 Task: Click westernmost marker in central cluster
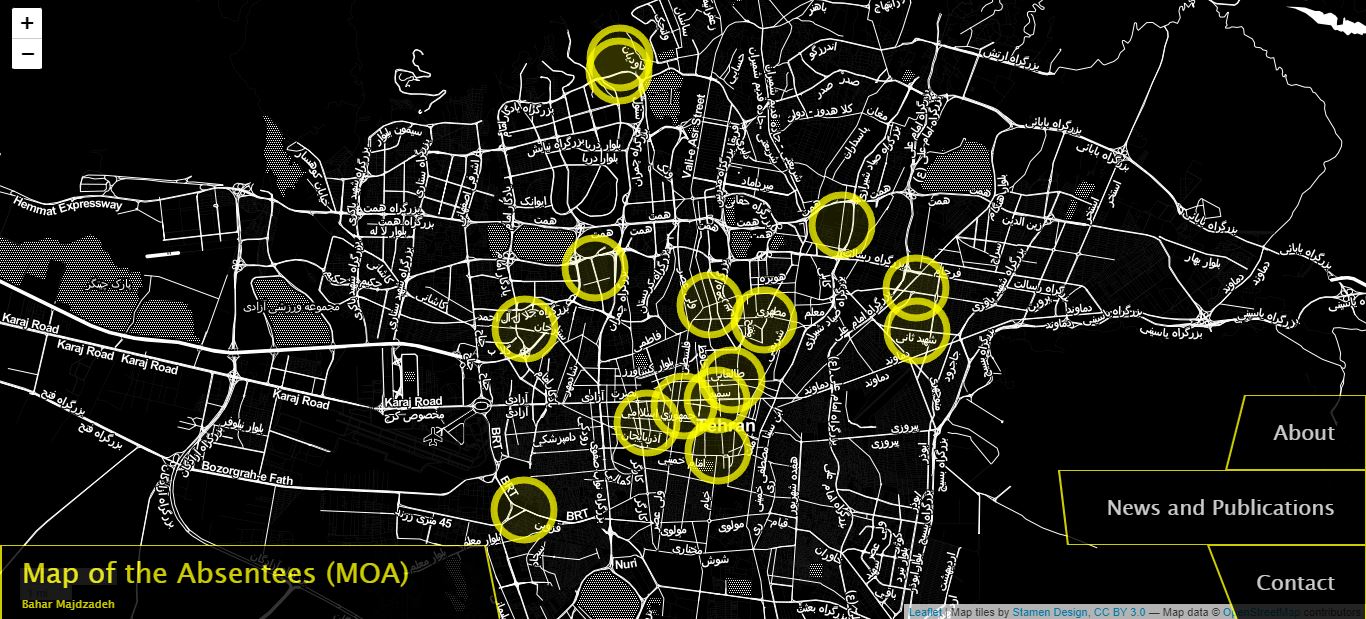coord(524,329)
